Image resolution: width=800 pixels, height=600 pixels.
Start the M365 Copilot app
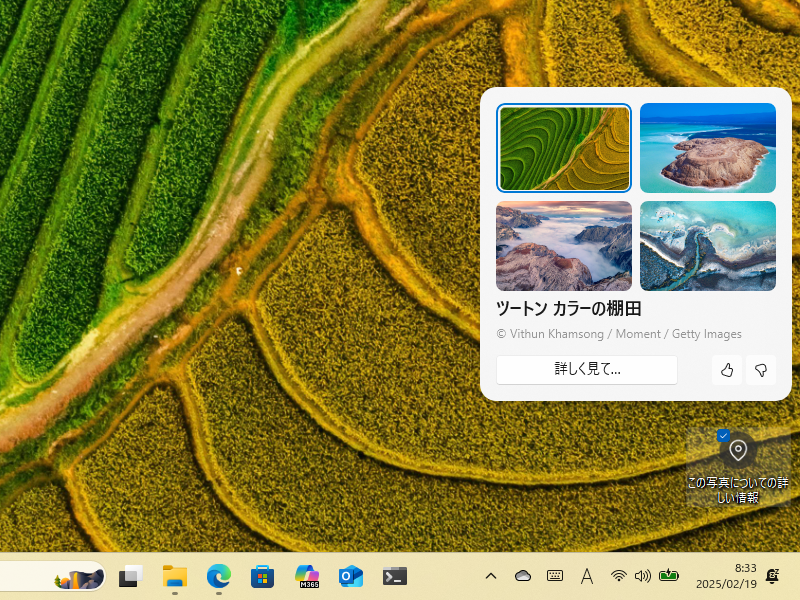point(307,575)
